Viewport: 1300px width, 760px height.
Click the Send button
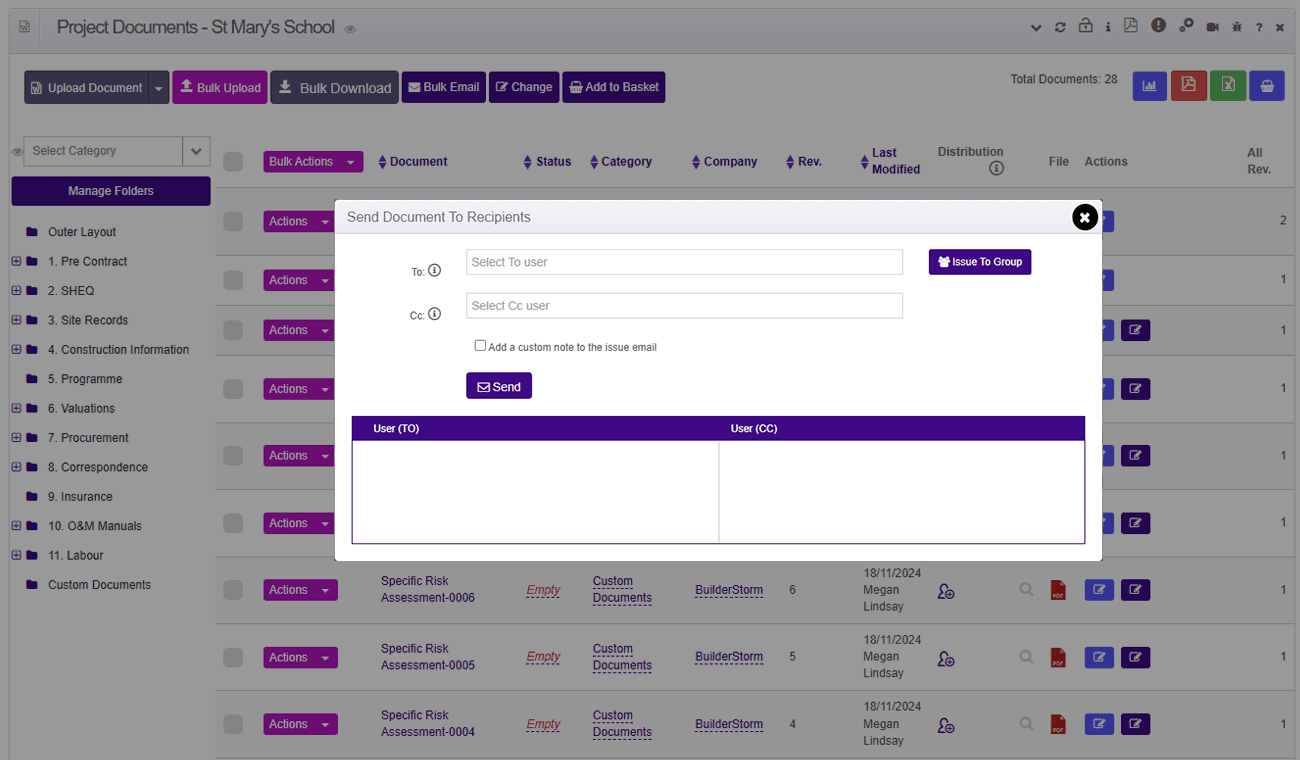click(498, 386)
